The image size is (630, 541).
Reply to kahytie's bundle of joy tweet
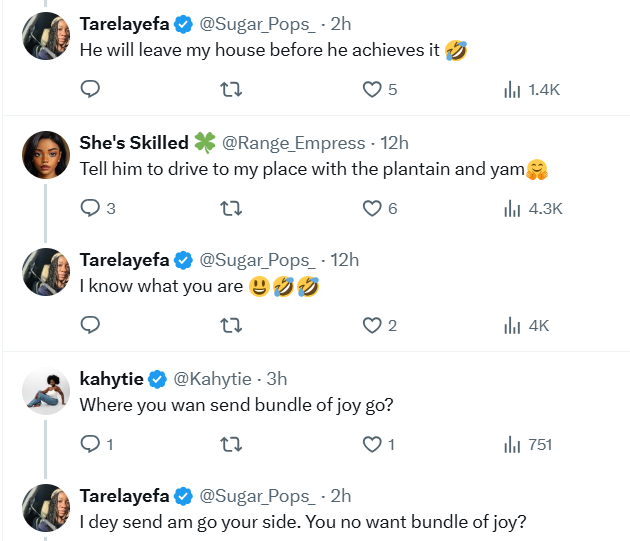[90, 444]
